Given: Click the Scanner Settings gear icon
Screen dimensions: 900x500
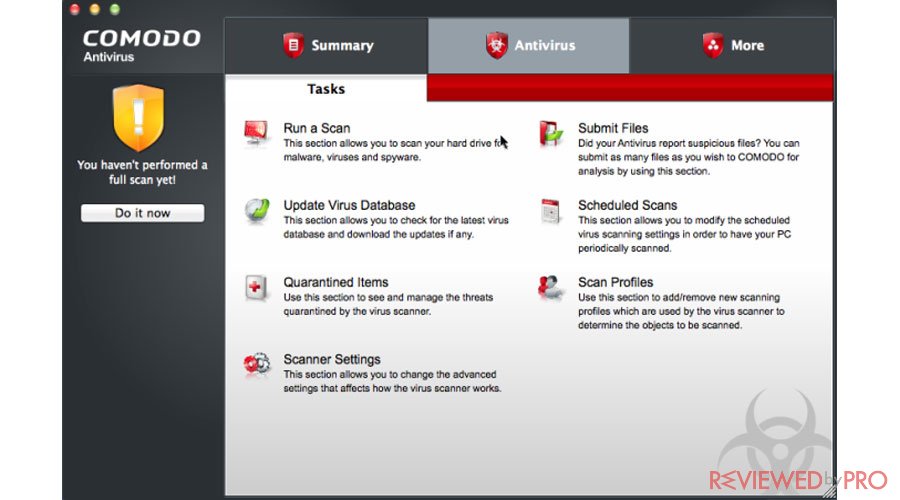Looking at the screenshot, I should pos(256,365).
